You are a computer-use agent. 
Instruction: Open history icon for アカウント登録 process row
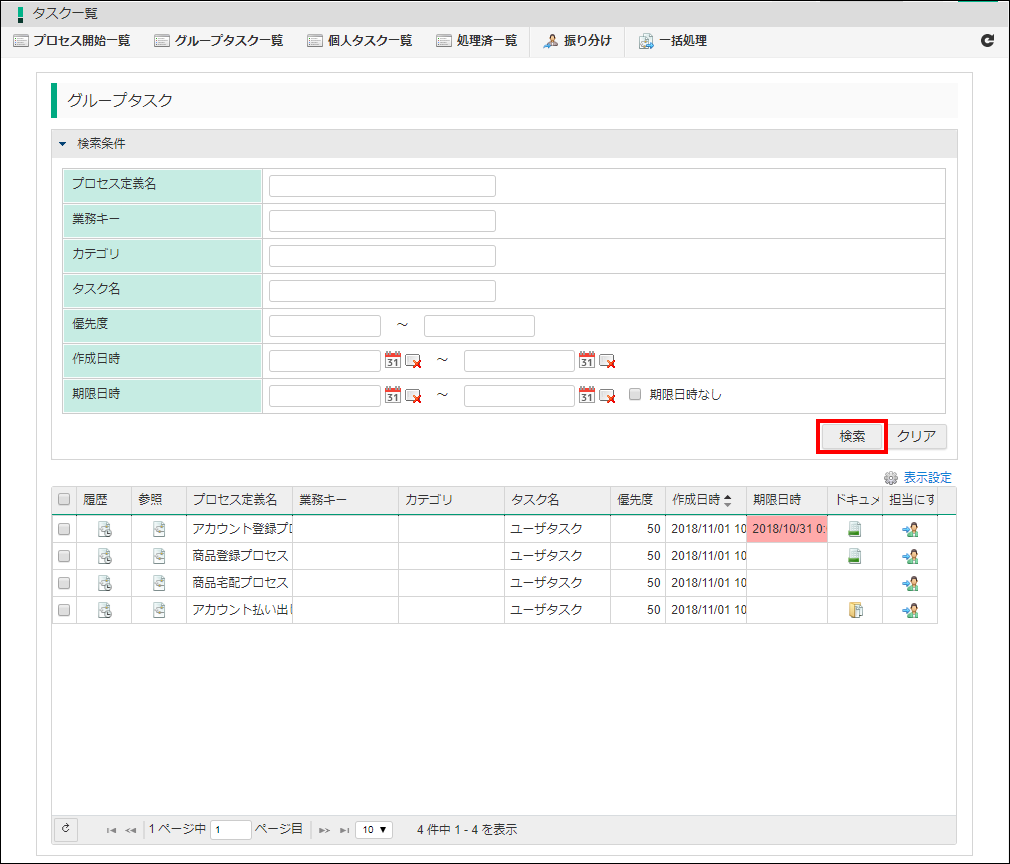pos(104,529)
